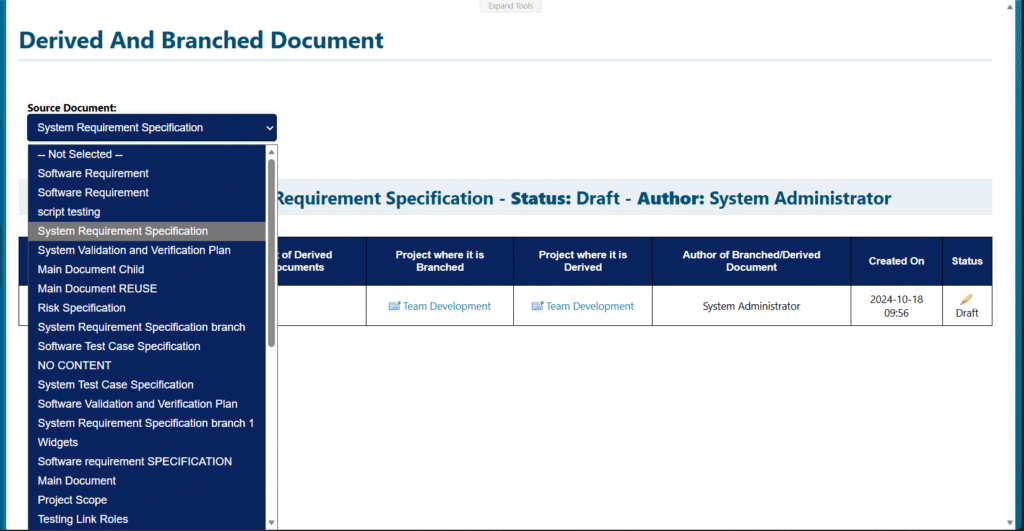Collapse the Source Document dropdown arrow
The width and height of the screenshot is (1024, 531).
coord(268,128)
